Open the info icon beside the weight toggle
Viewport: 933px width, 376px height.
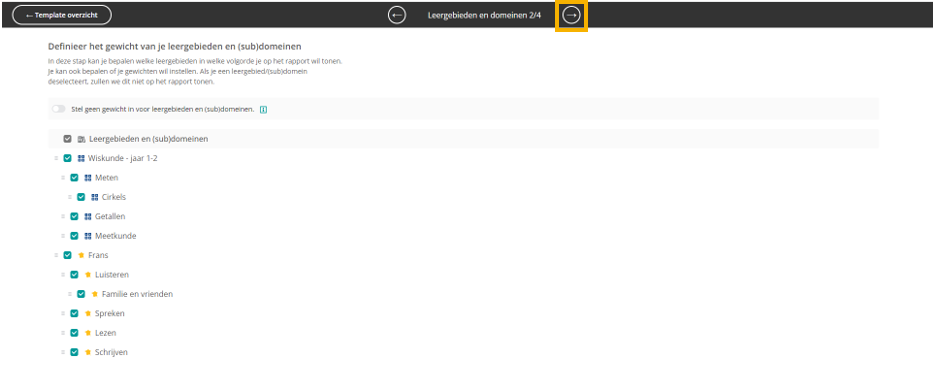pos(264,109)
